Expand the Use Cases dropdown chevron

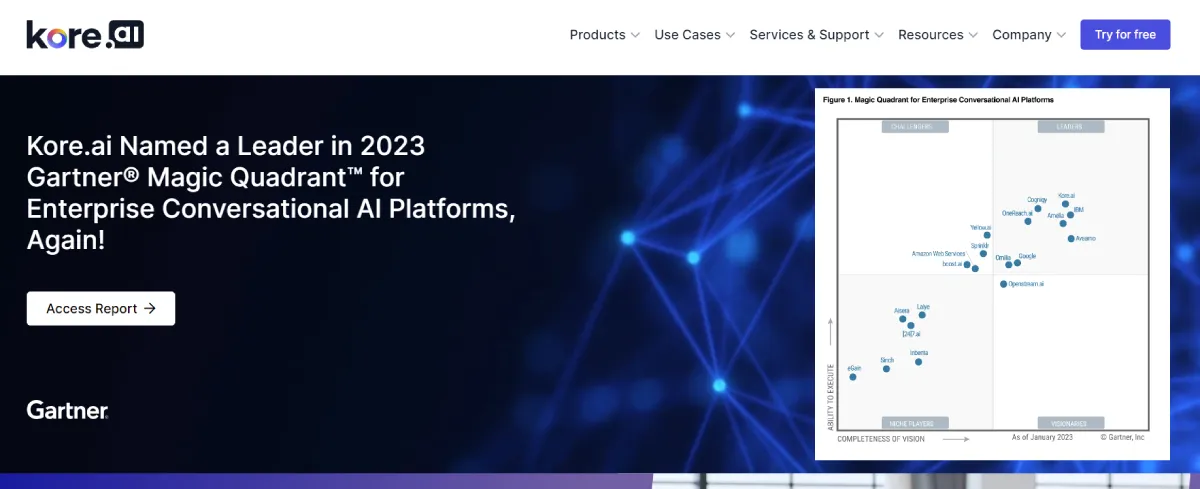(730, 35)
